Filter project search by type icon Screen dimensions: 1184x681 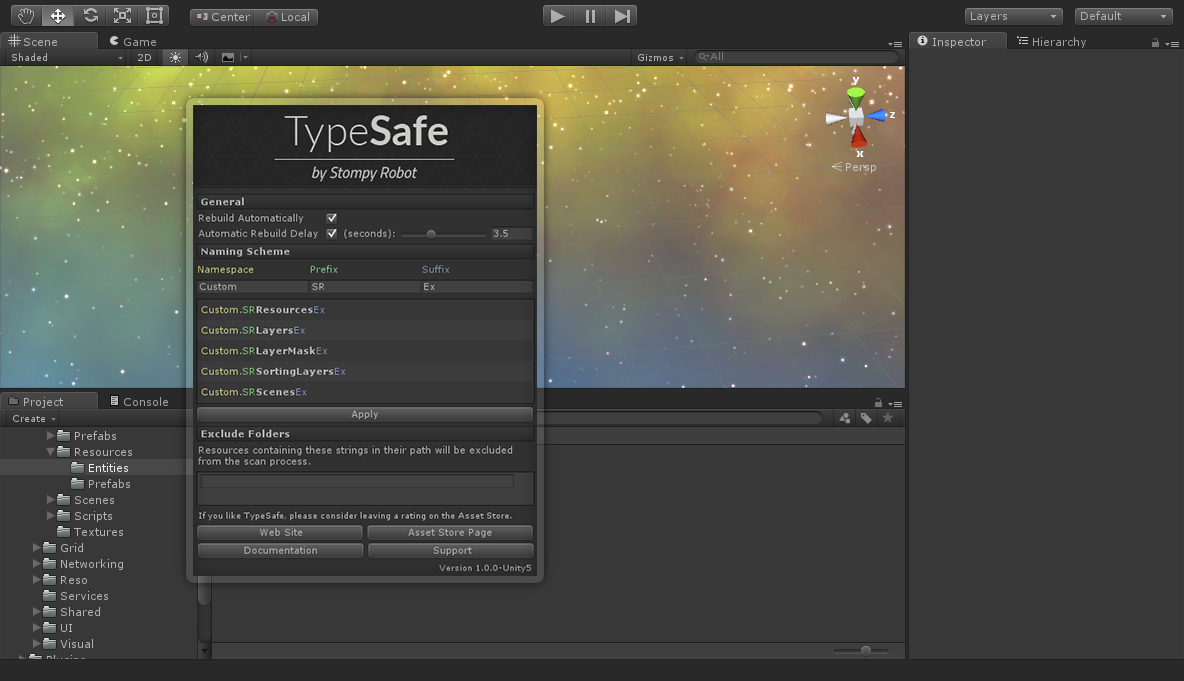coord(844,418)
